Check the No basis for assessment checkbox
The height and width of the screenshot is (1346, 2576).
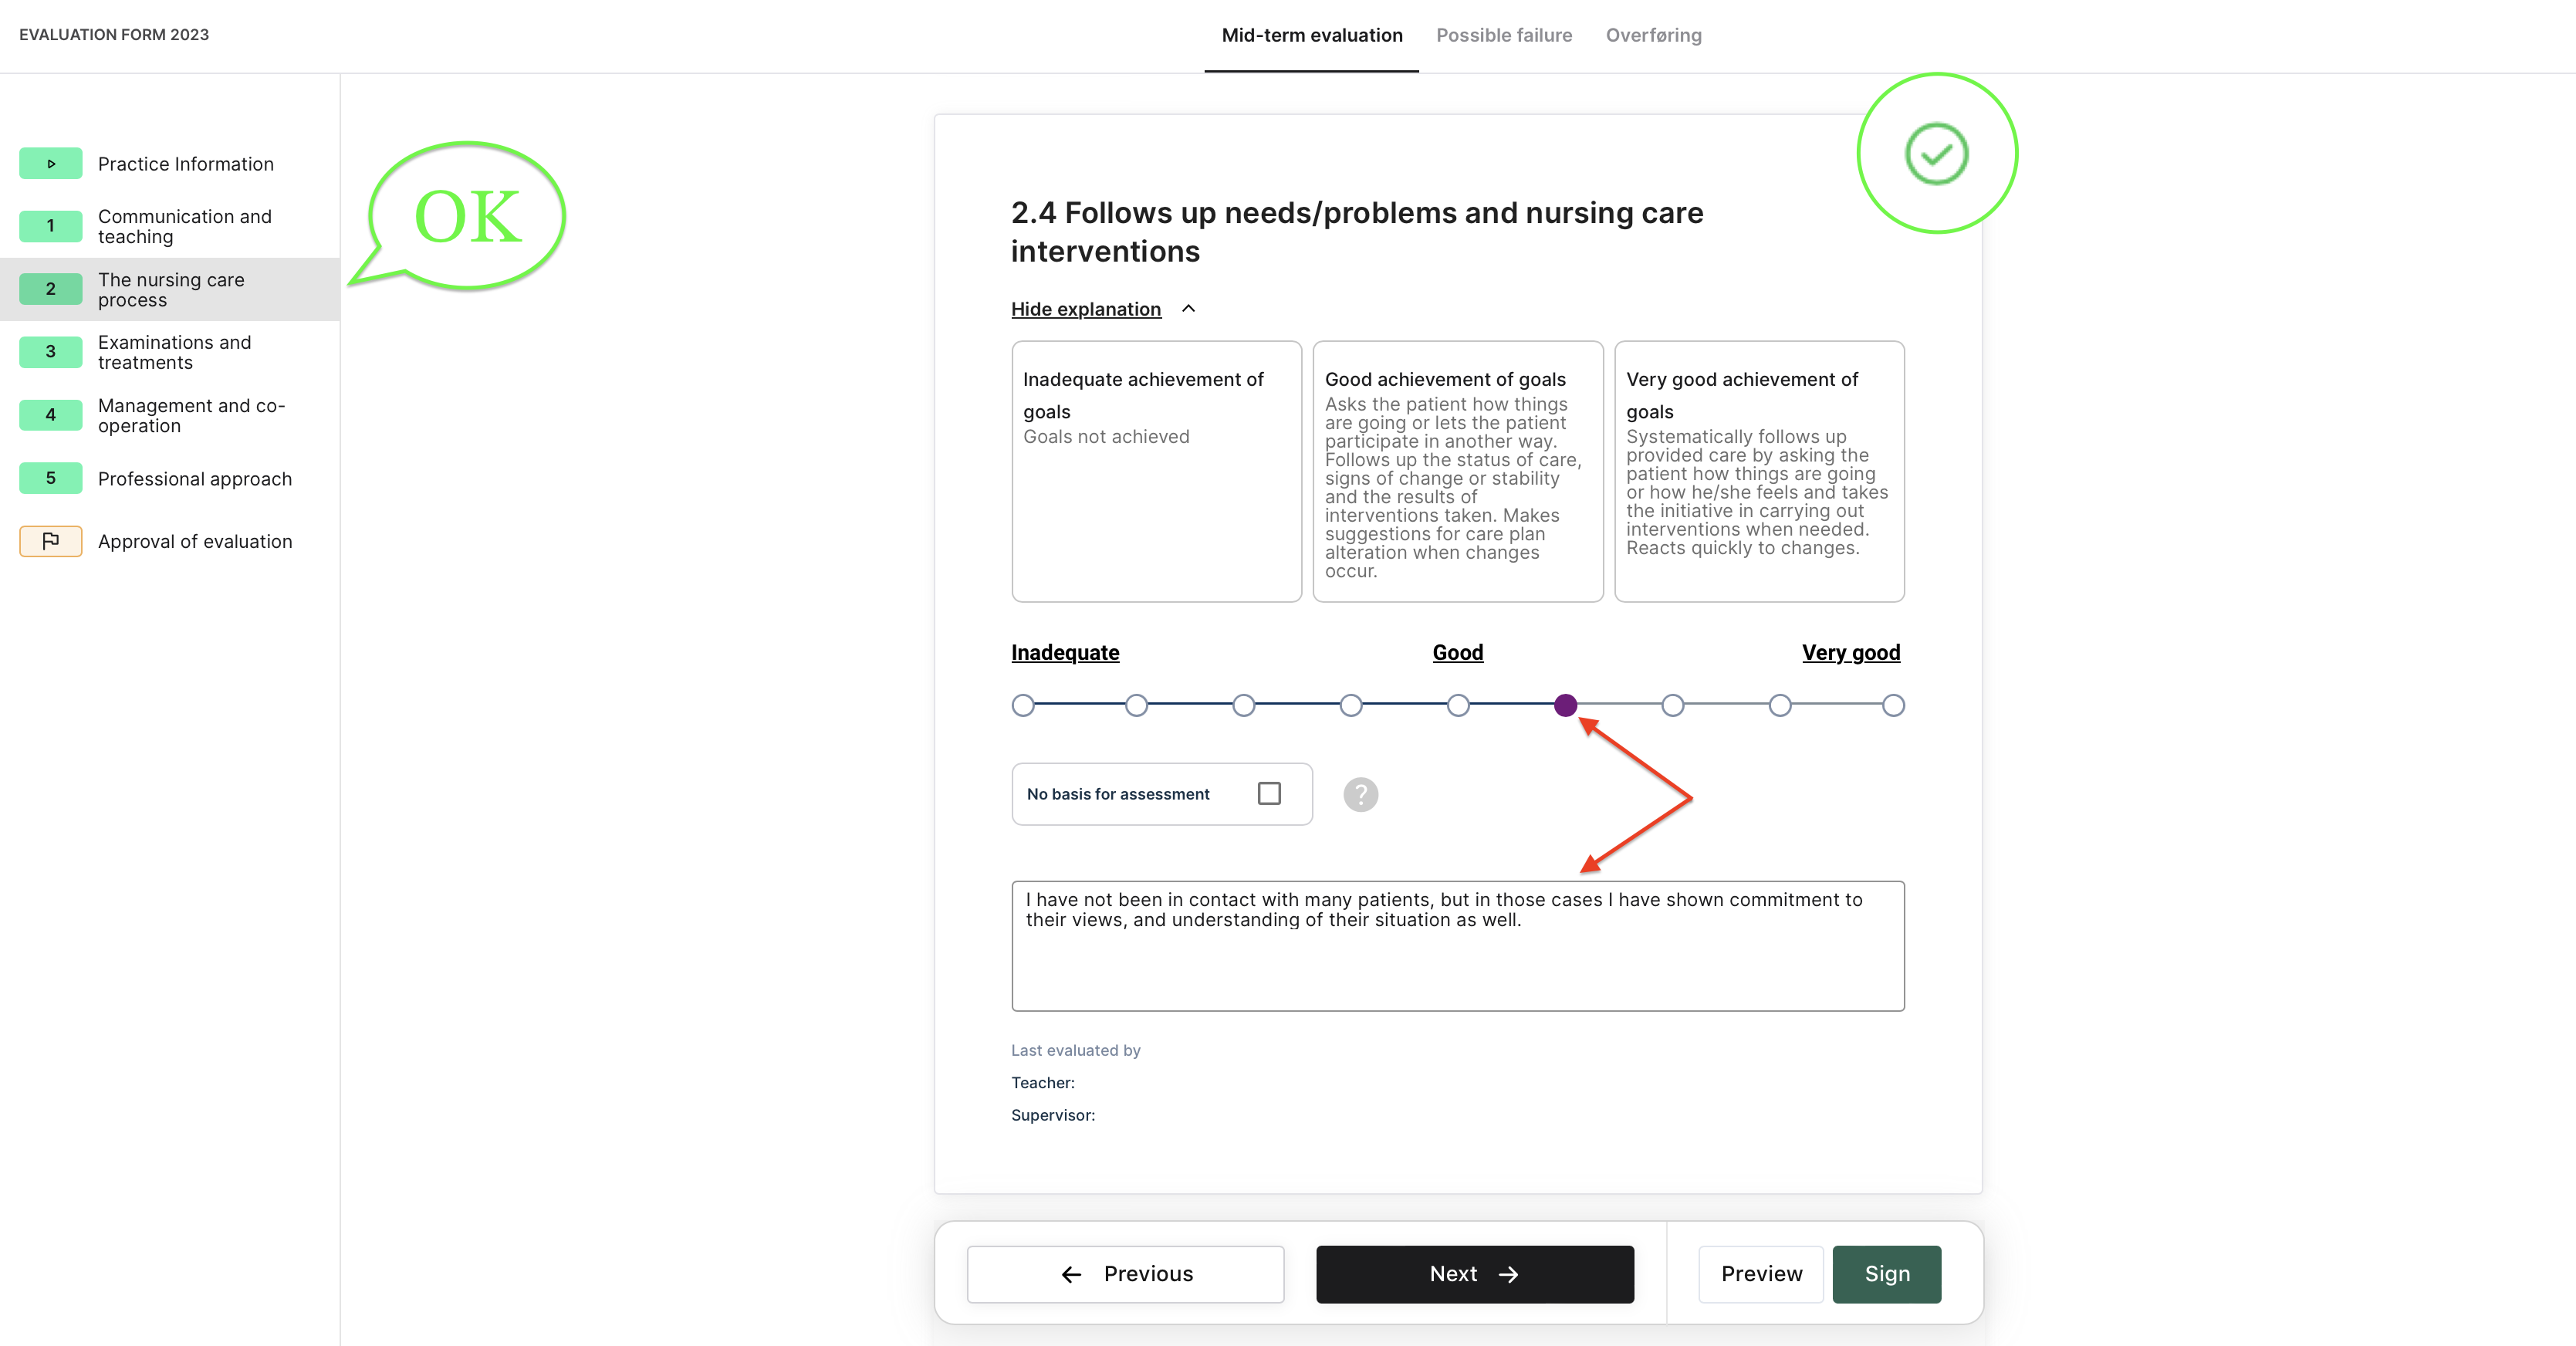1269,793
